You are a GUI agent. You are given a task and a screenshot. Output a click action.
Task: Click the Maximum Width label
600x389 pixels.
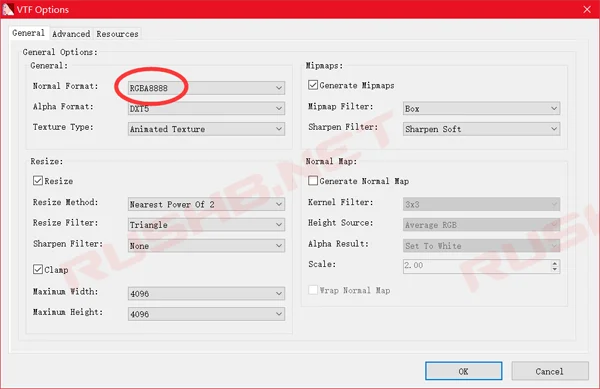click(x=65, y=291)
